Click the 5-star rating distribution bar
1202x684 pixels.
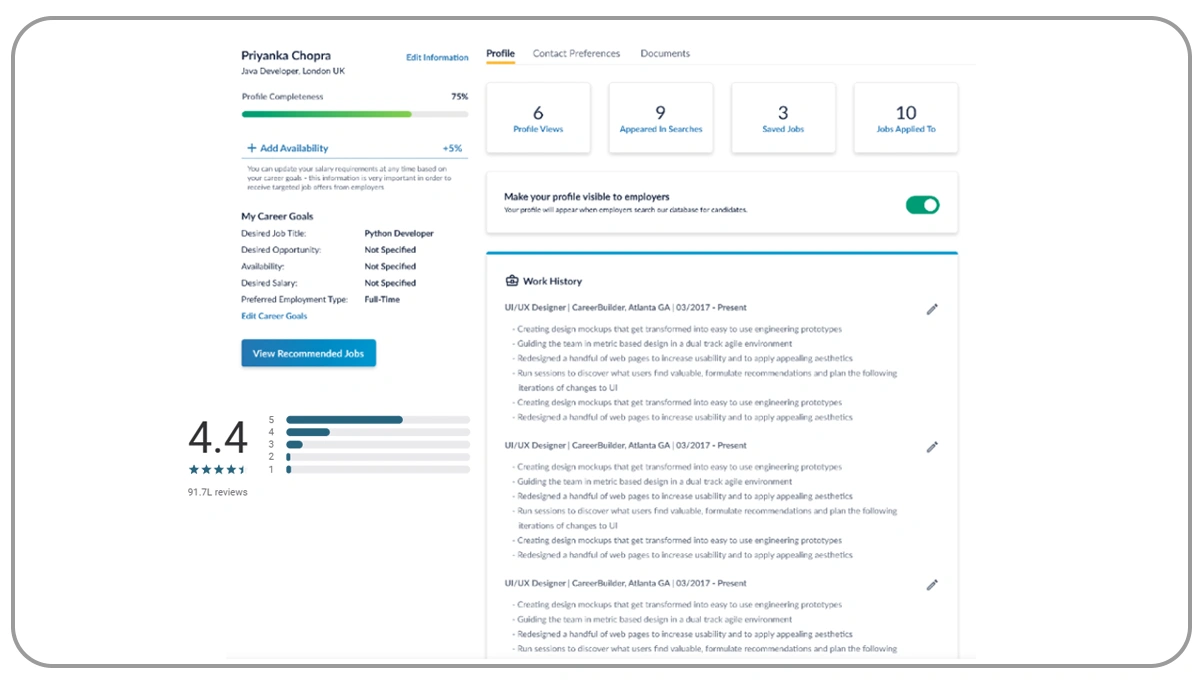(377, 420)
